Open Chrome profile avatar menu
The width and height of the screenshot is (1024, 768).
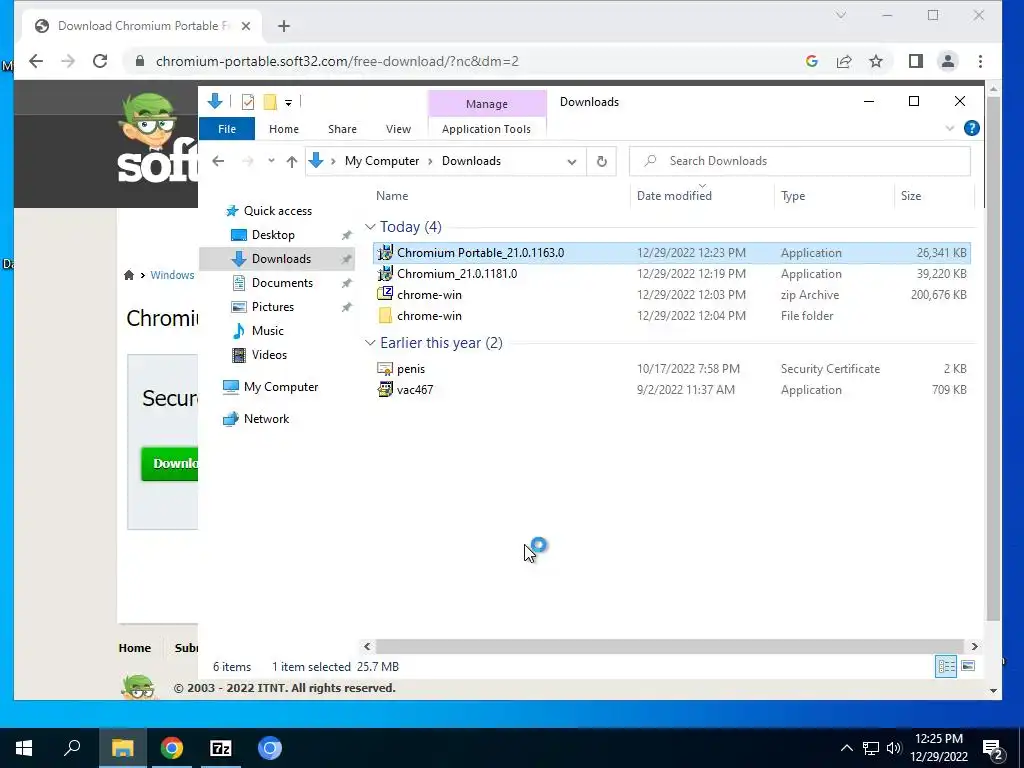pyautogui.click(x=948, y=61)
